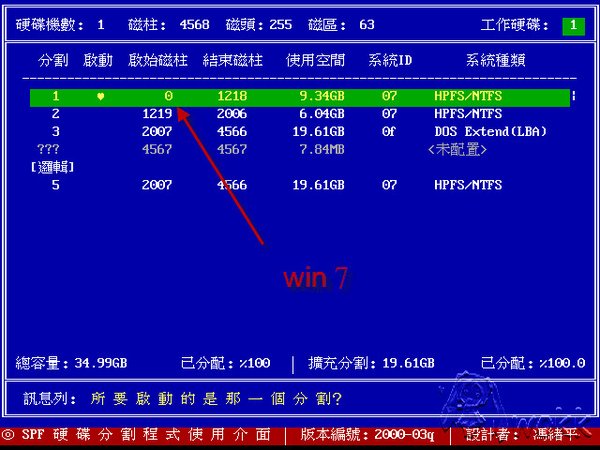600x450 pixels.
Task: Click the DOS Extend(LBA) system type
Action: coord(491,132)
